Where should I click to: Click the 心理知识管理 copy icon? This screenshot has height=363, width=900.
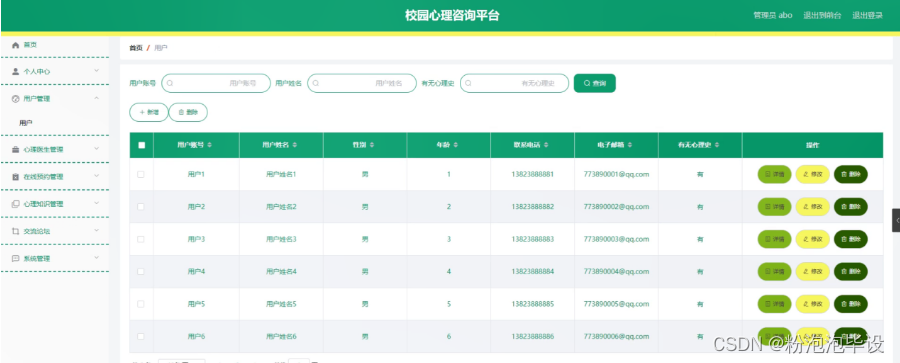click(x=15, y=204)
